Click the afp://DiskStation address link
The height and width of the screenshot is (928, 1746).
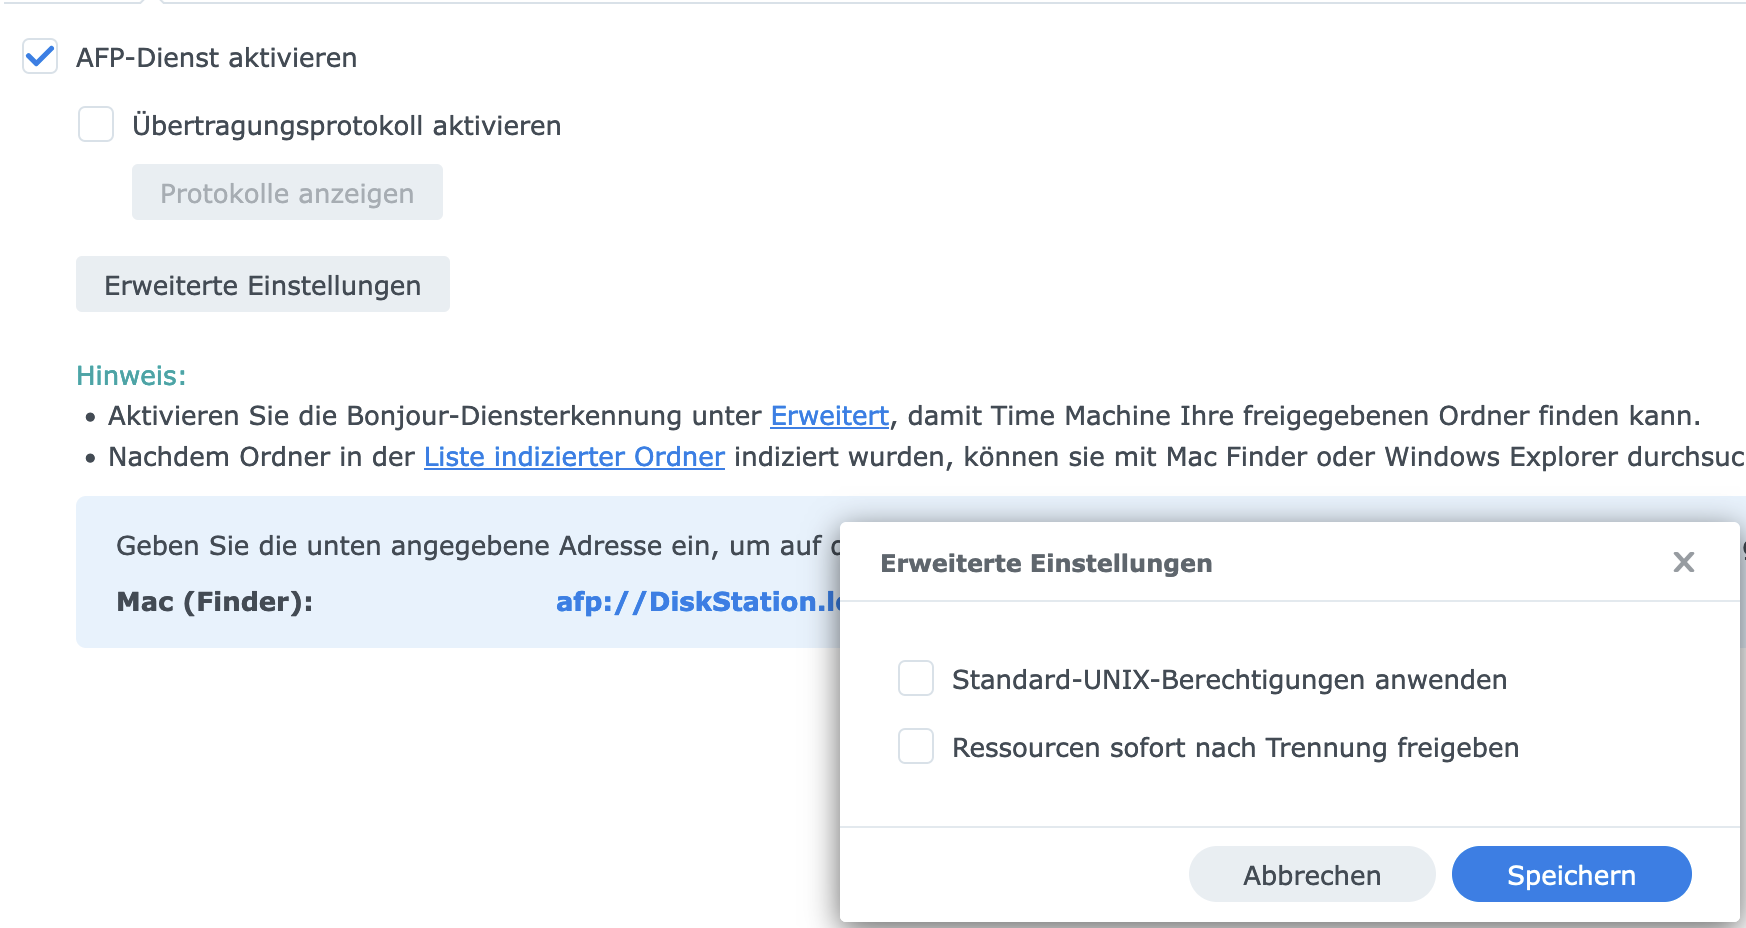697,602
